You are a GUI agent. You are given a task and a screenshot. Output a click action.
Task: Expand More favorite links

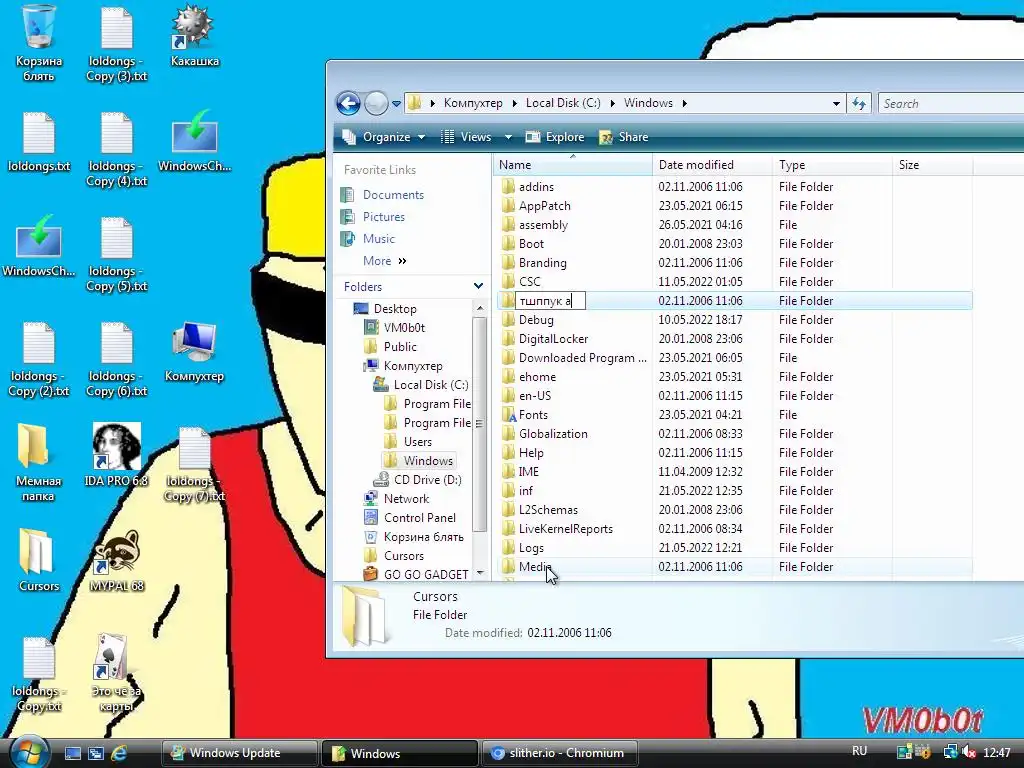coord(385,261)
